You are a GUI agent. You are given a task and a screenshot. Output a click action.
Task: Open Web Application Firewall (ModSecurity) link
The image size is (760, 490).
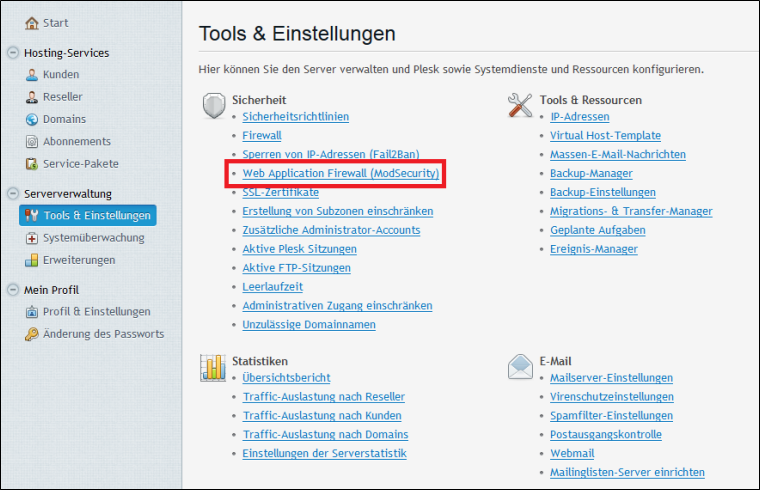tap(341, 173)
